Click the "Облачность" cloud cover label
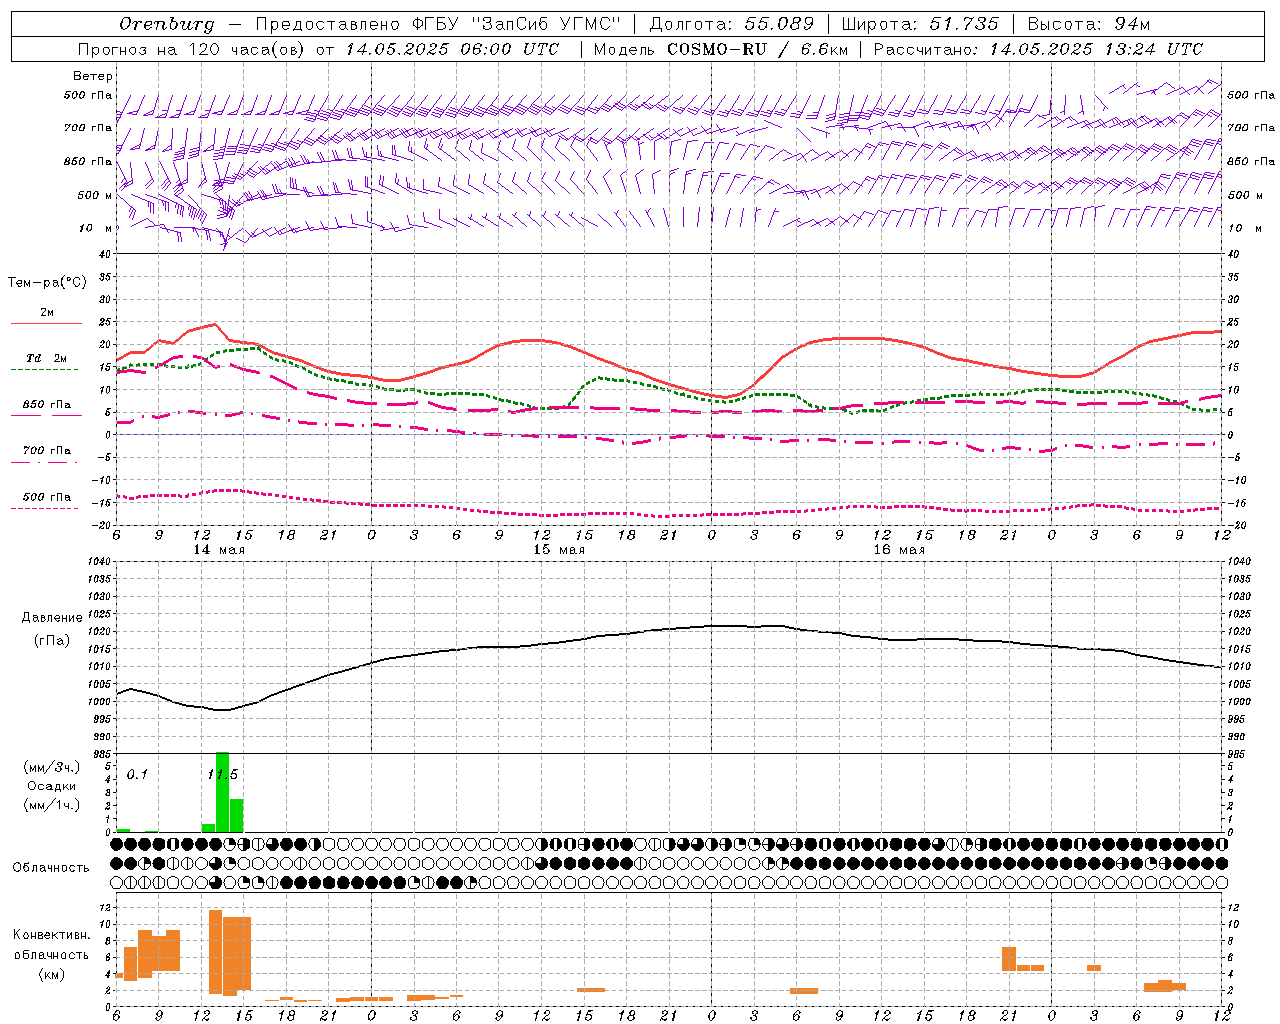The image size is (1280, 1024). click(x=51, y=867)
